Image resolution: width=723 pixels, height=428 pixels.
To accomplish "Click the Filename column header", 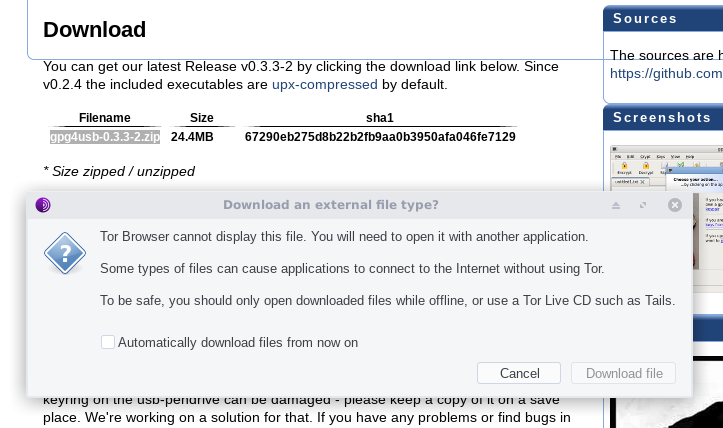I will tap(105, 118).
